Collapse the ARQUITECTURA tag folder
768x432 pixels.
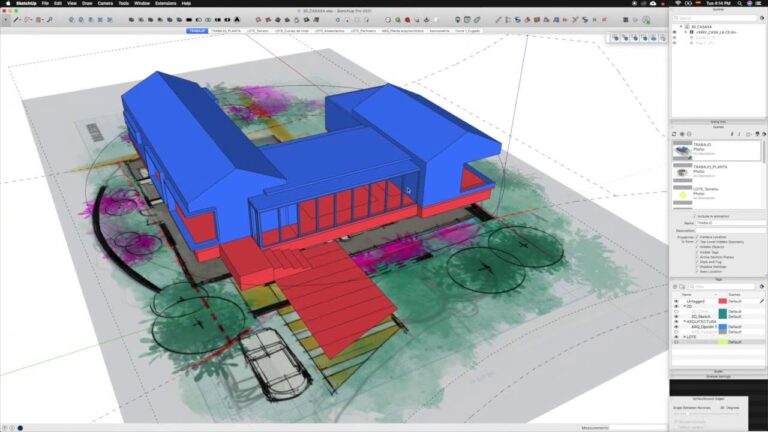tap(685, 321)
